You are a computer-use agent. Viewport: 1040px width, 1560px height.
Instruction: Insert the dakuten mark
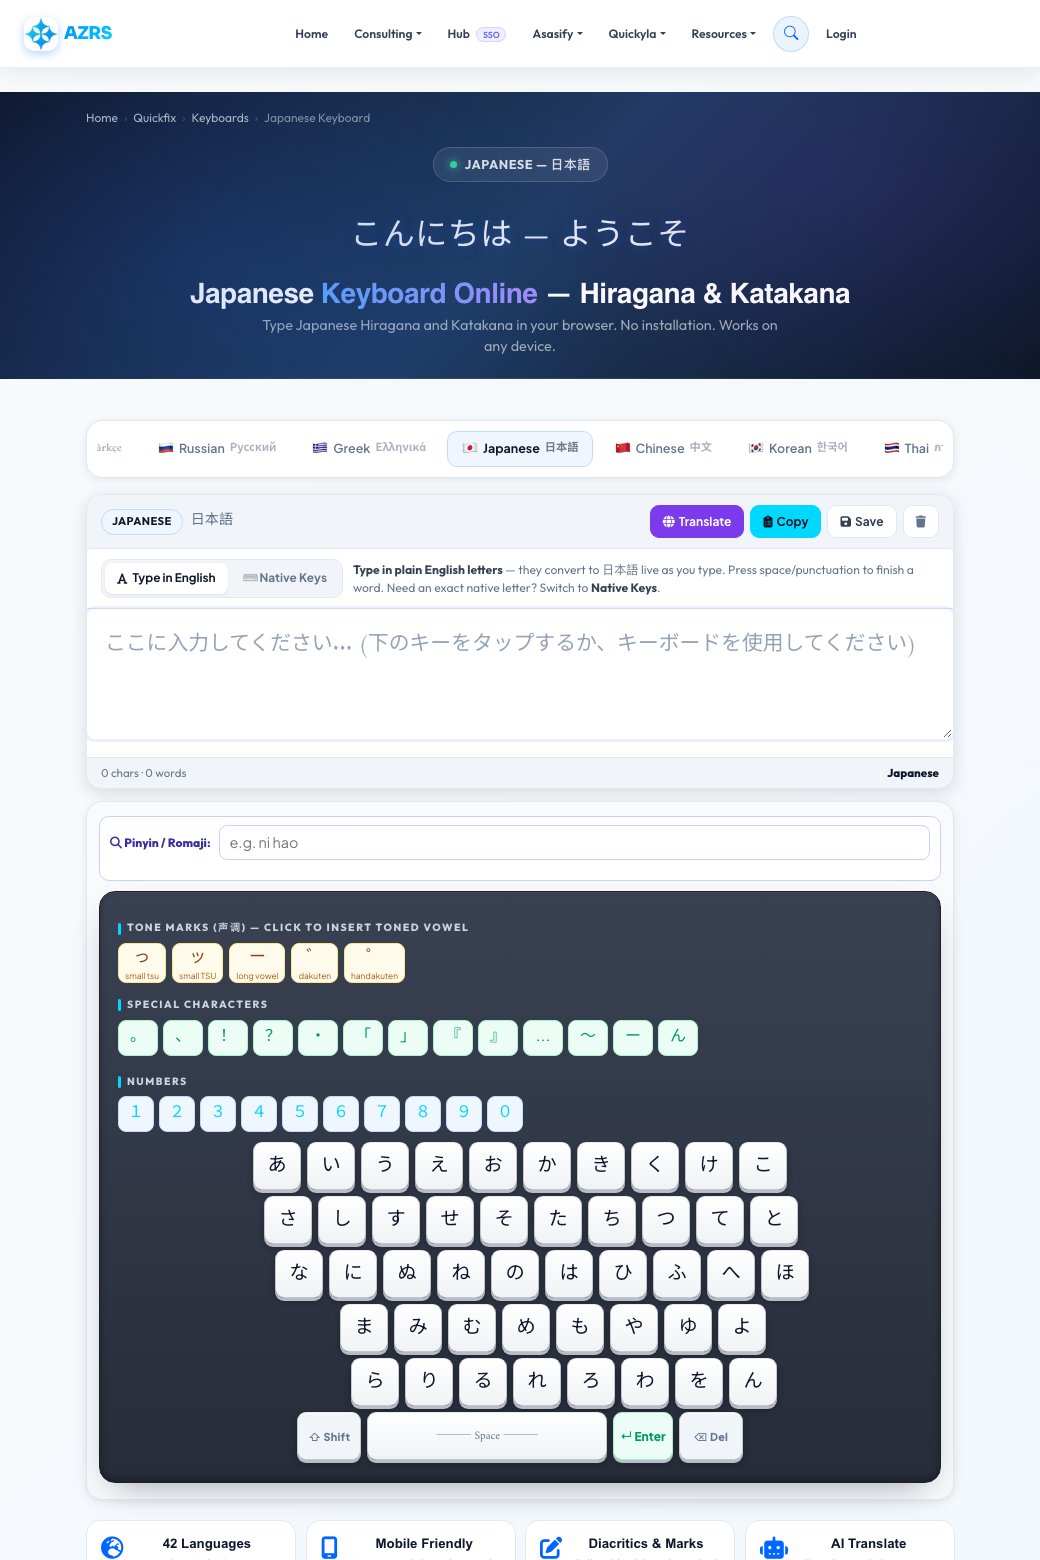(x=314, y=963)
